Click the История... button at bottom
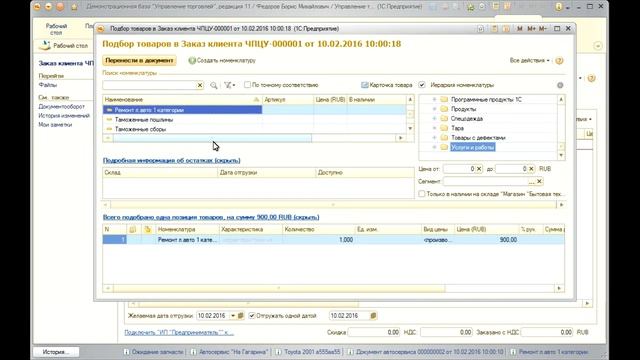Image resolution: width=640 pixels, height=360 pixels. coord(56,352)
